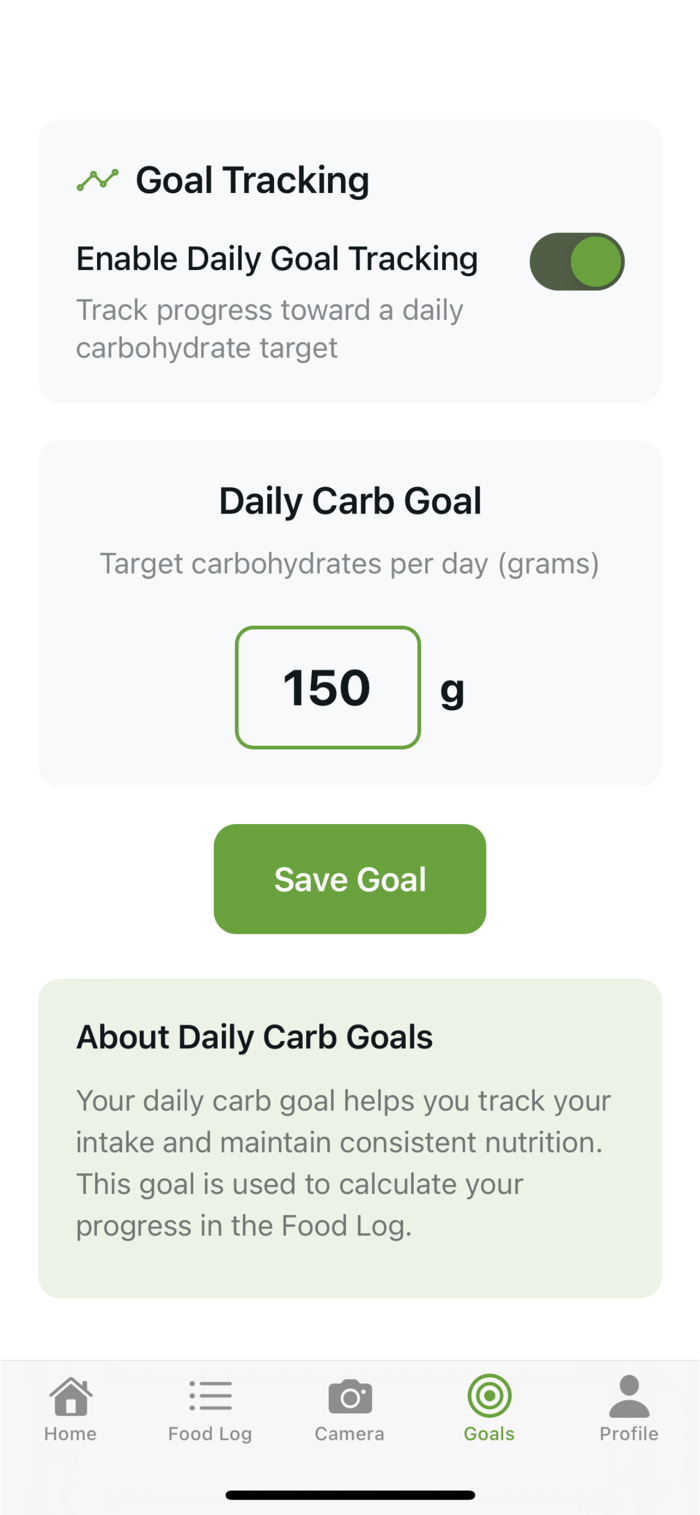Tap the green trend-line Goal Tracking icon
The height and width of the screenshot is (1515, 700).
tap(97, 180)
